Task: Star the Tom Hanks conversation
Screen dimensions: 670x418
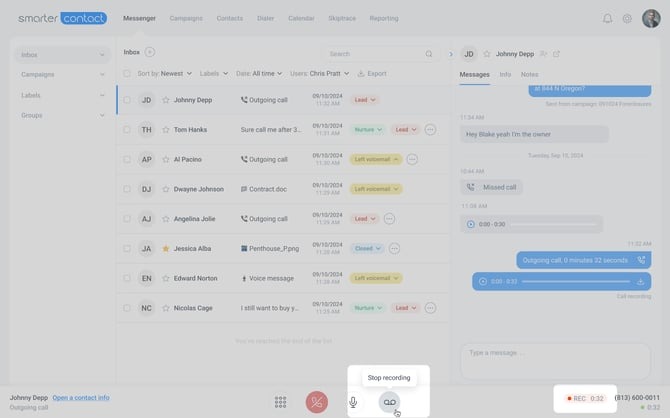Action: (x=166, y=129)
